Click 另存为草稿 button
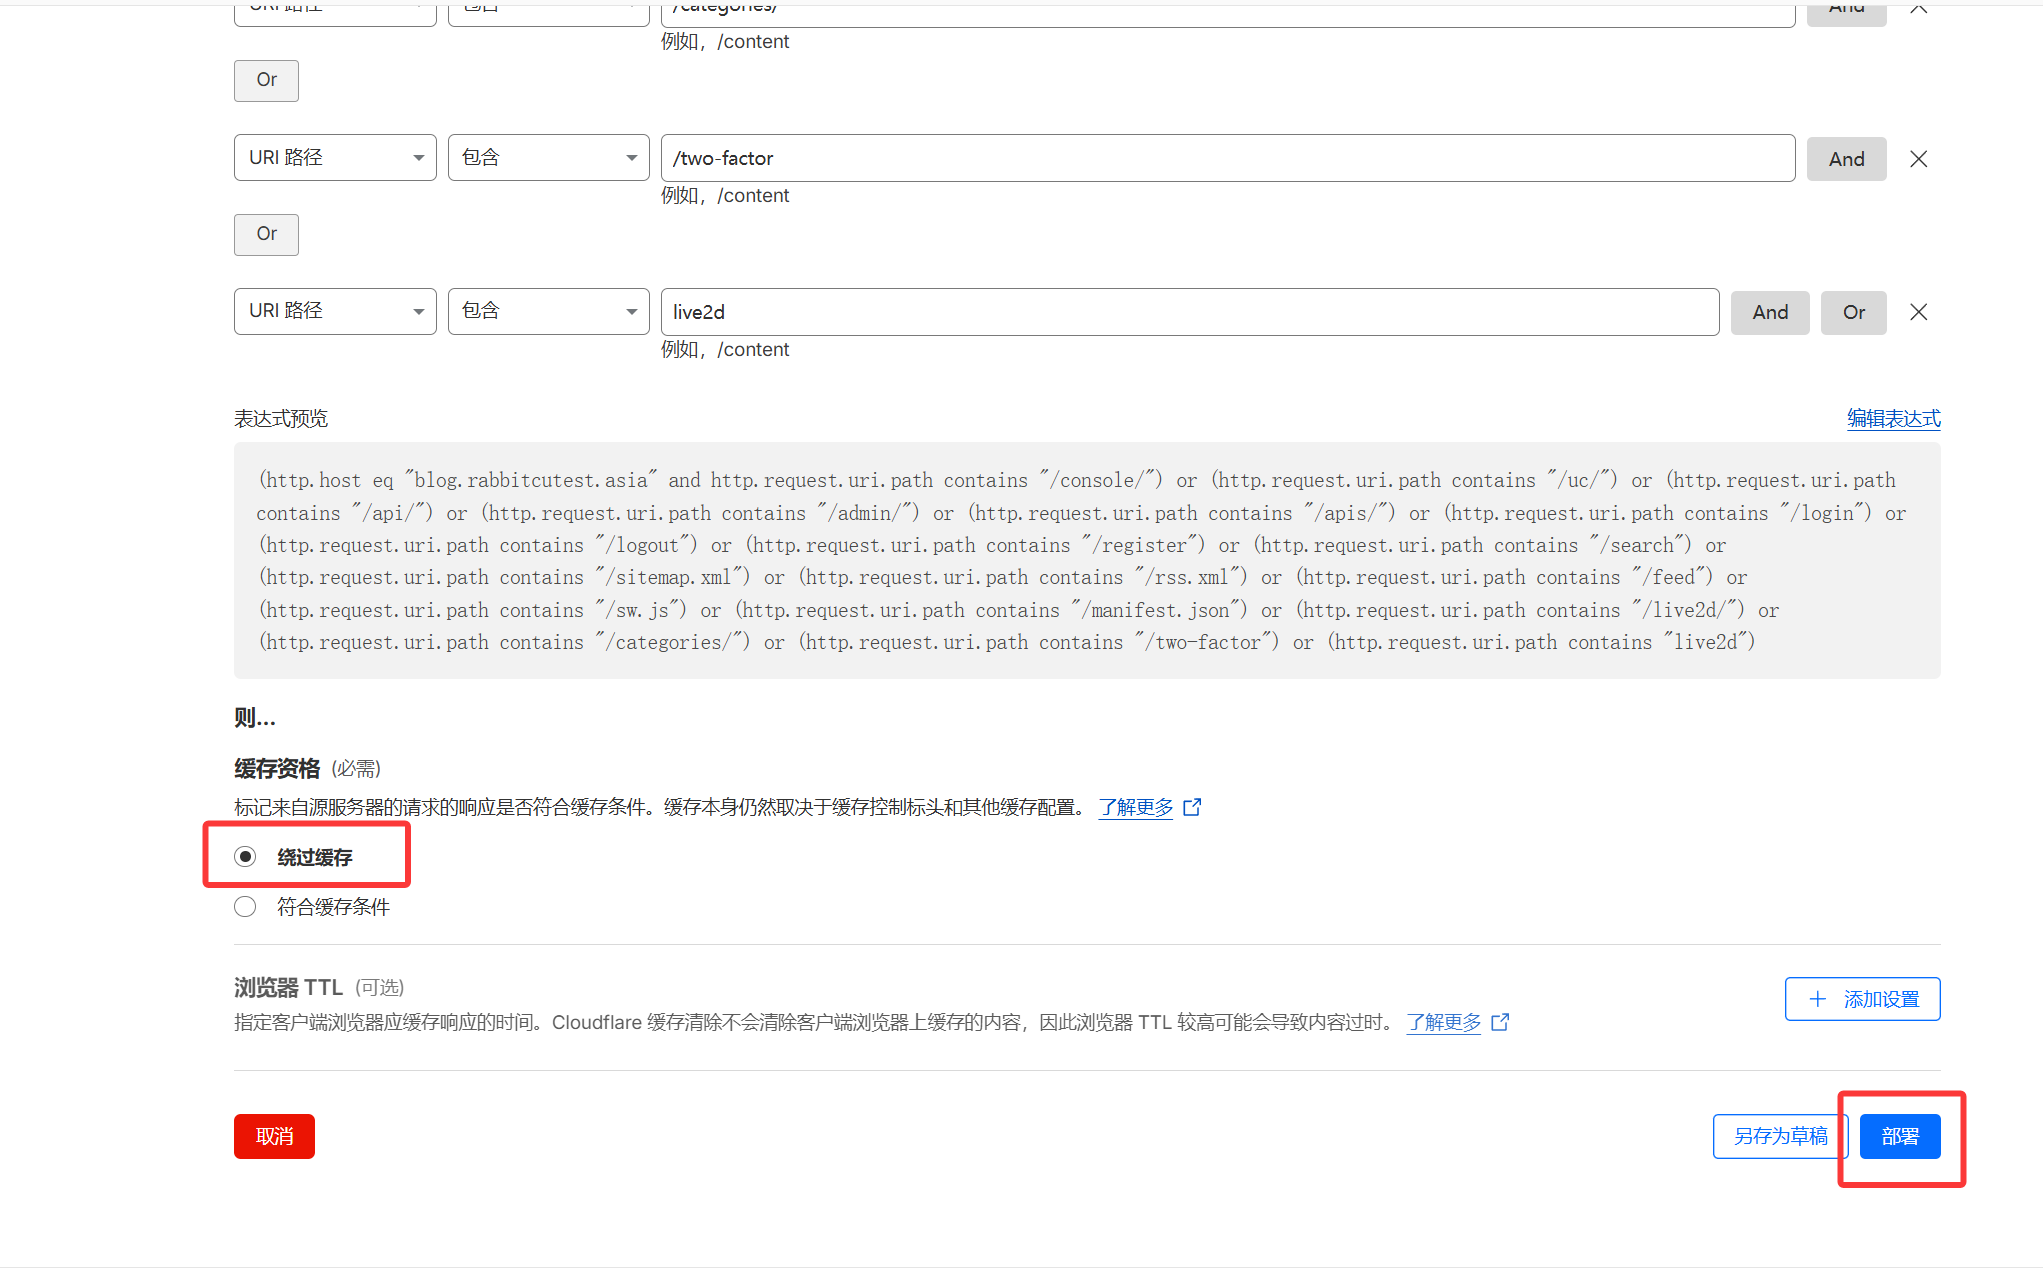The width and height of the screenshot is (2043, 1283). (1779, 1136)
